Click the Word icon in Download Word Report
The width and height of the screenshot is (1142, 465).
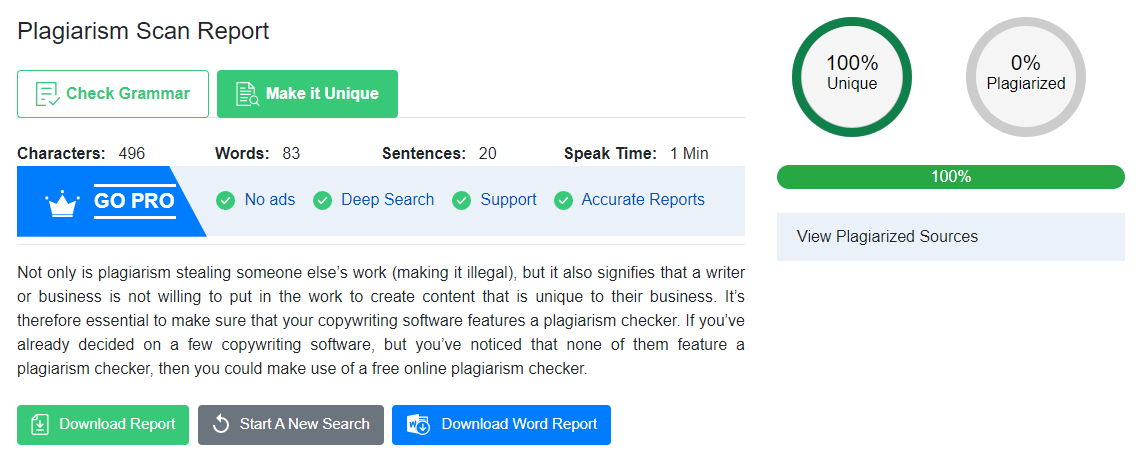[418, 424]
